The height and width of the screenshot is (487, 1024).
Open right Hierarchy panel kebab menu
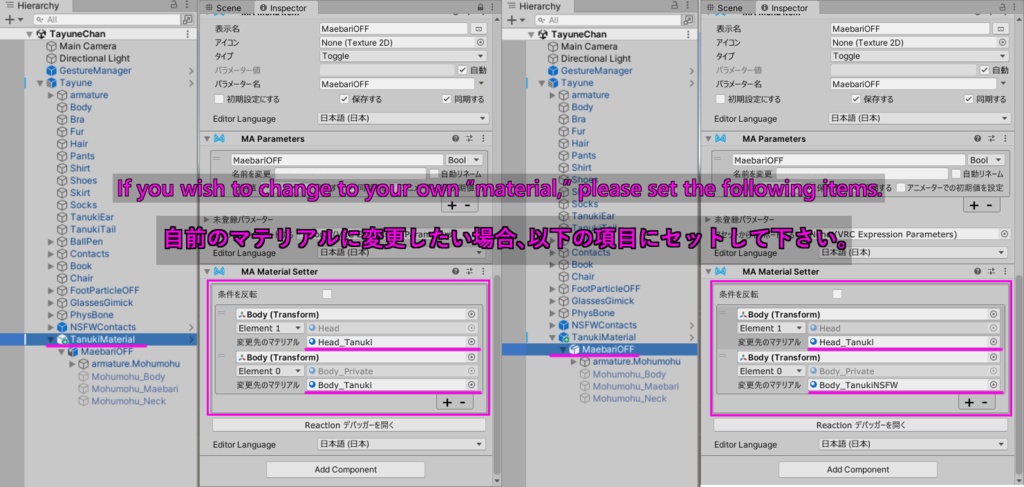(x=686, y=5)
